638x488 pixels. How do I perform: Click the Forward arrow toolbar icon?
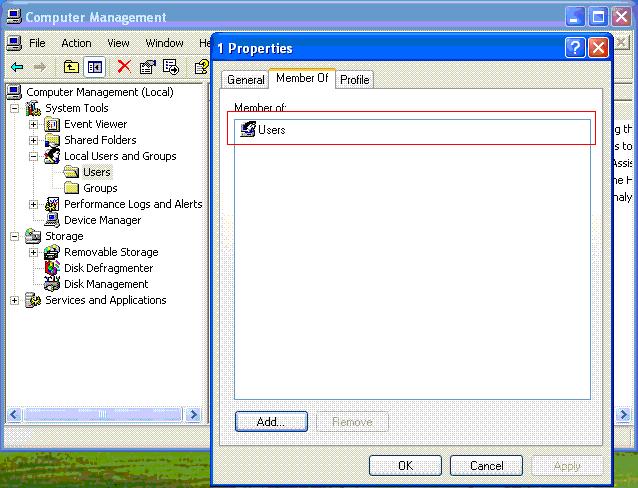coord(39,67)
